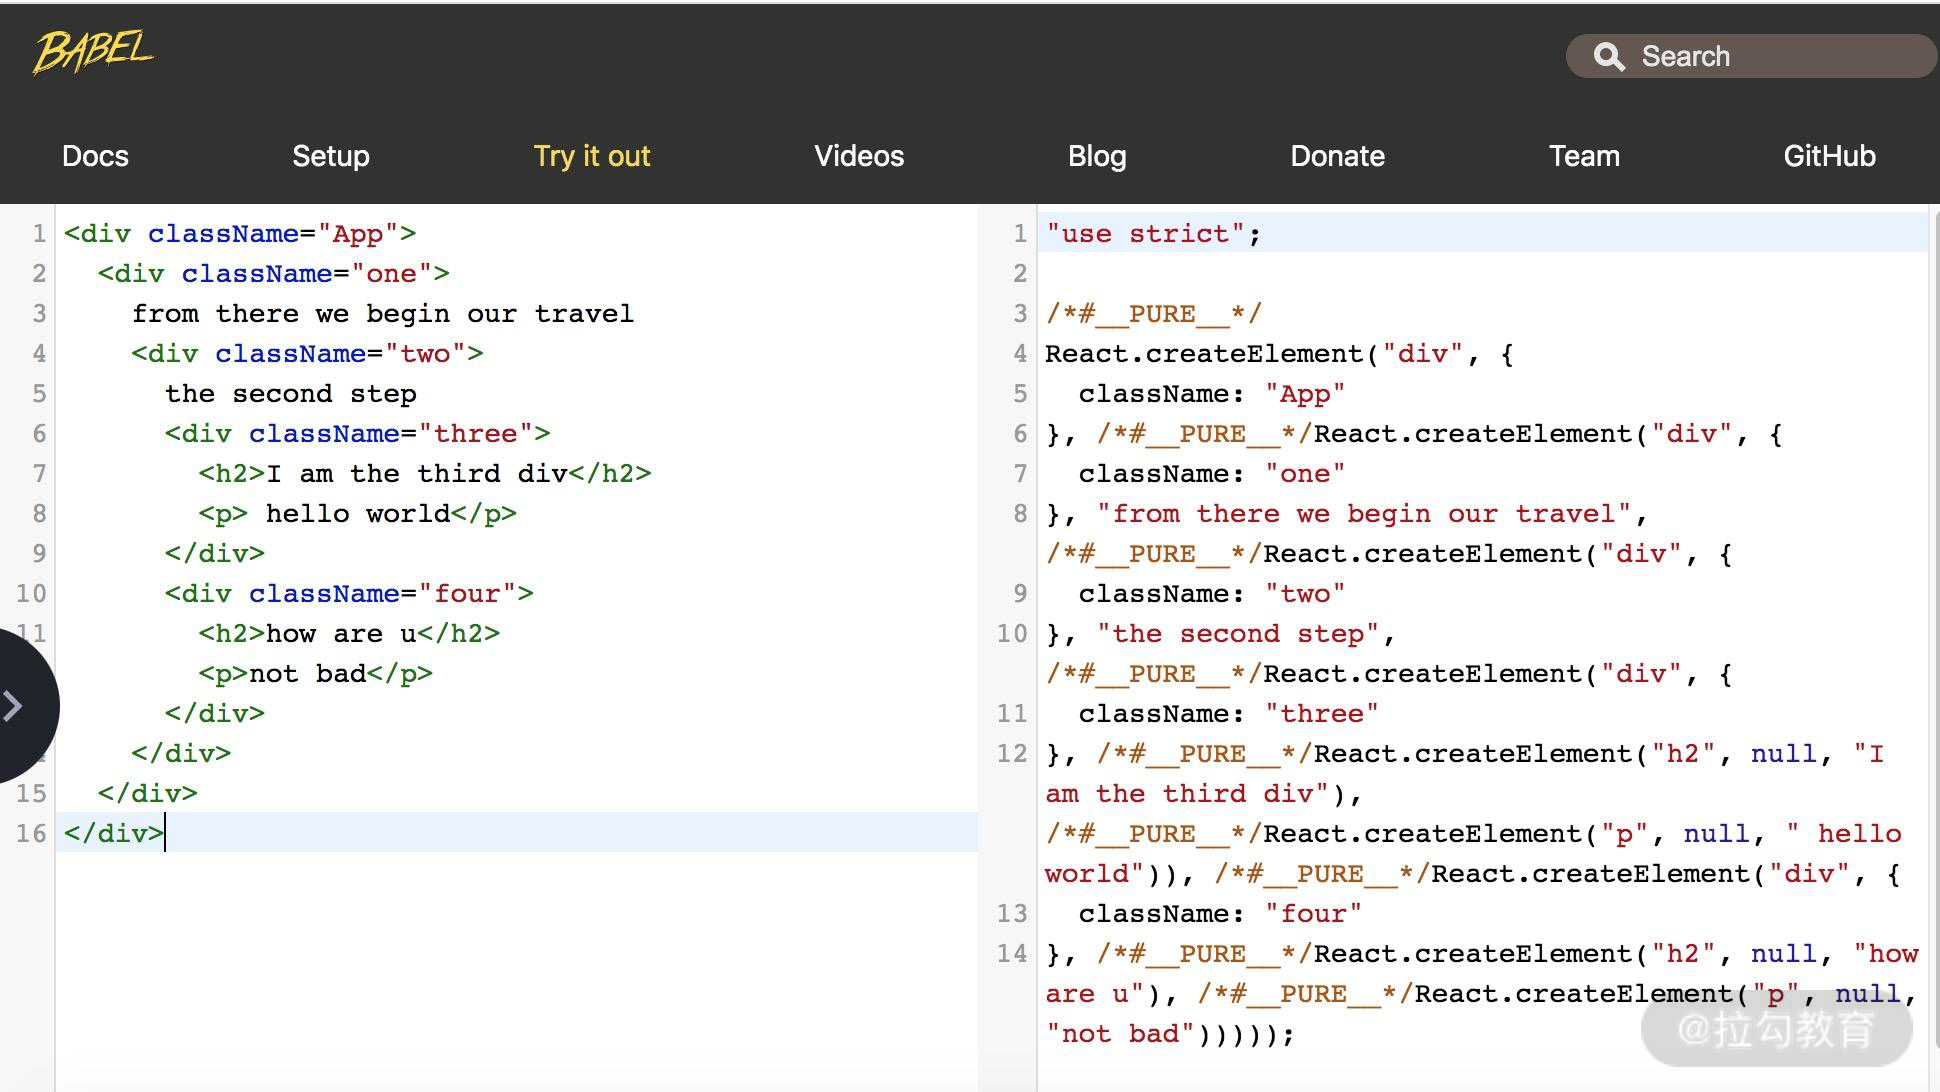Viewport: 1940px width, 1092px height.
Task: Expand the collapsed settings sidebar arrow
Action: [x=14, y=706]
